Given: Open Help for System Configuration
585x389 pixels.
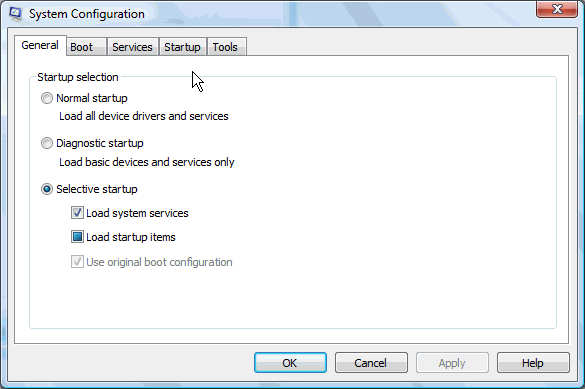Looking at the screenshot, I should pyautogui.click(x=533, y=363).
